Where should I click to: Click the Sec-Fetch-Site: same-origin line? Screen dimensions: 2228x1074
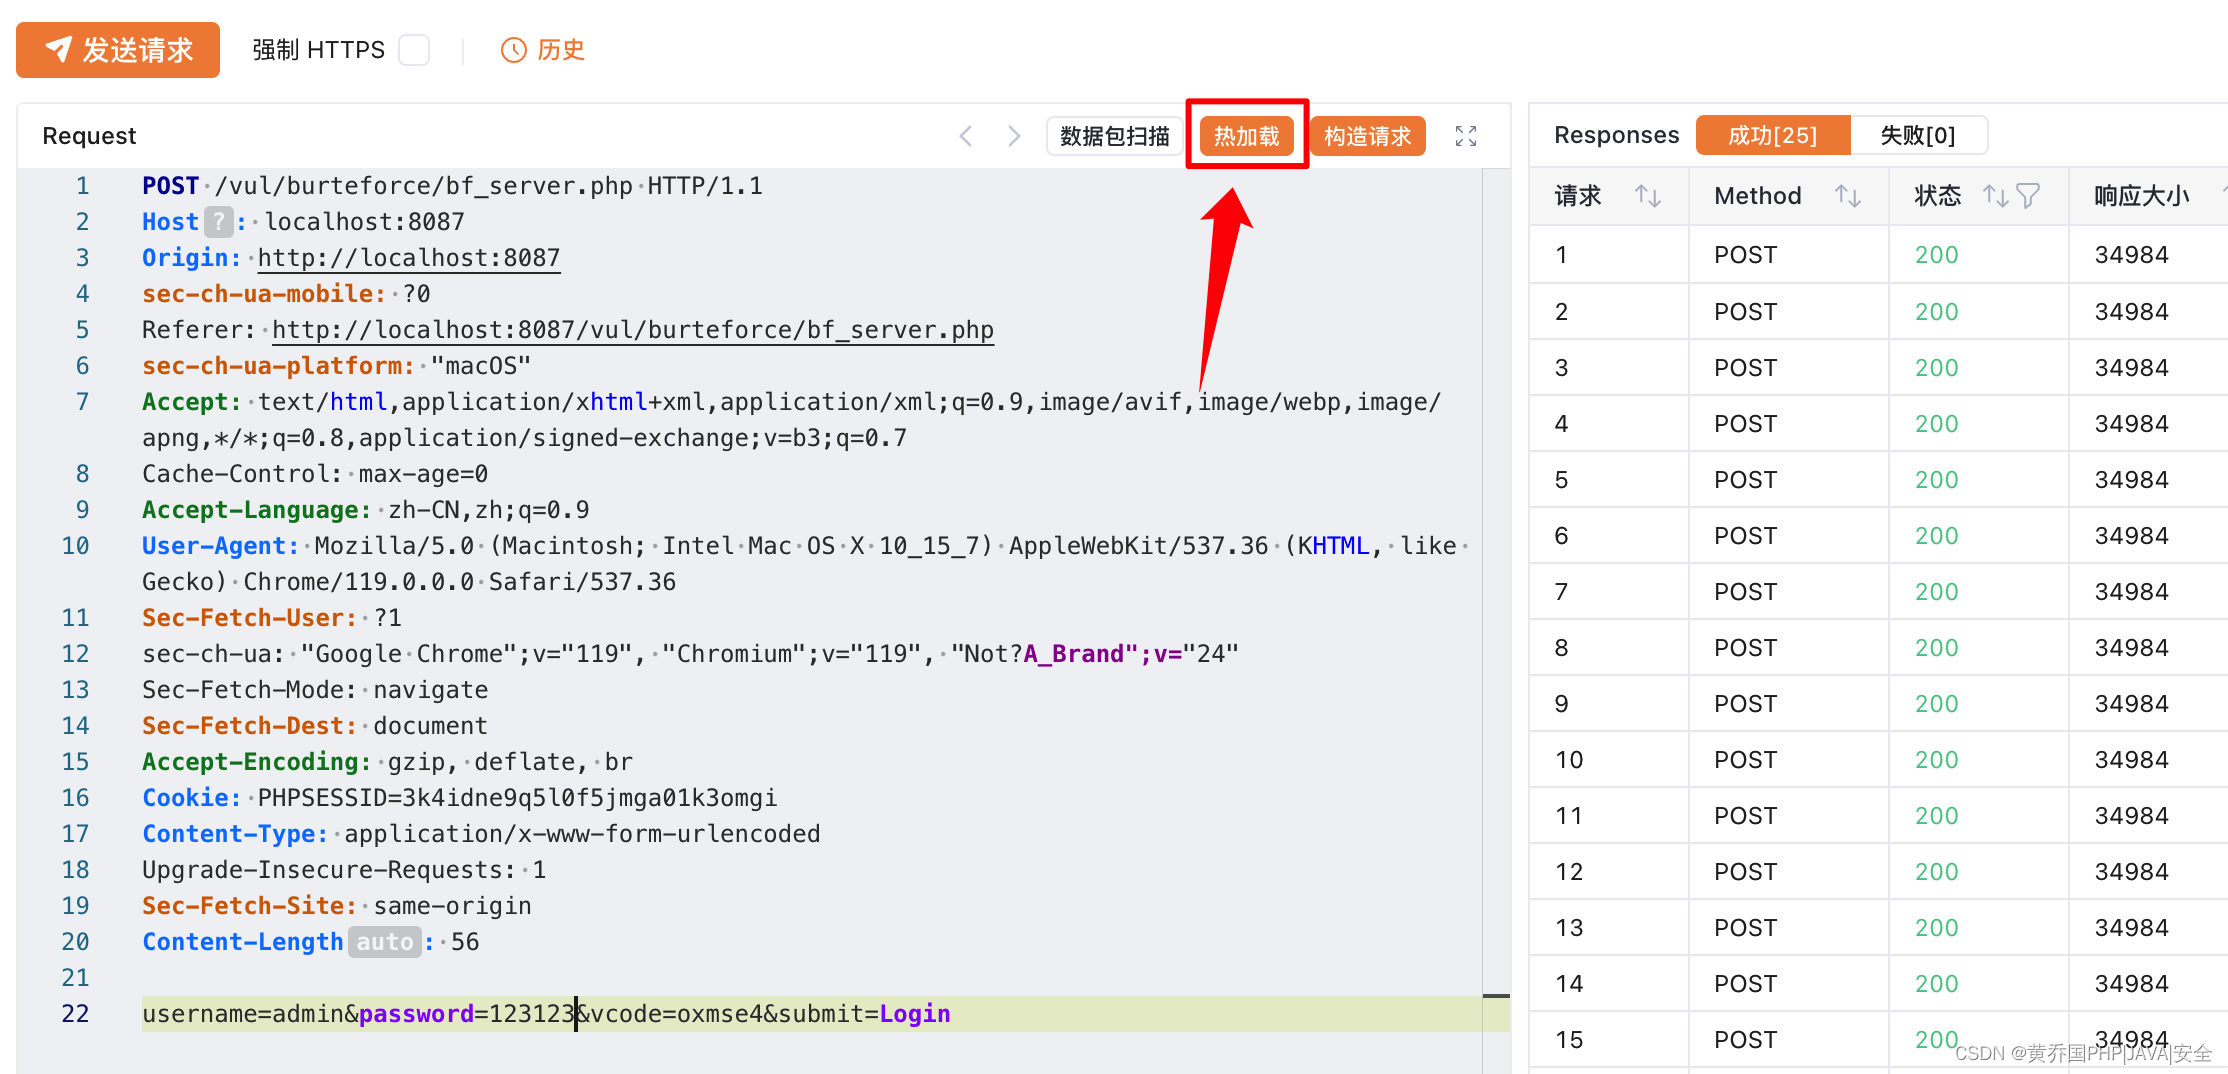[x=337, y=906]
